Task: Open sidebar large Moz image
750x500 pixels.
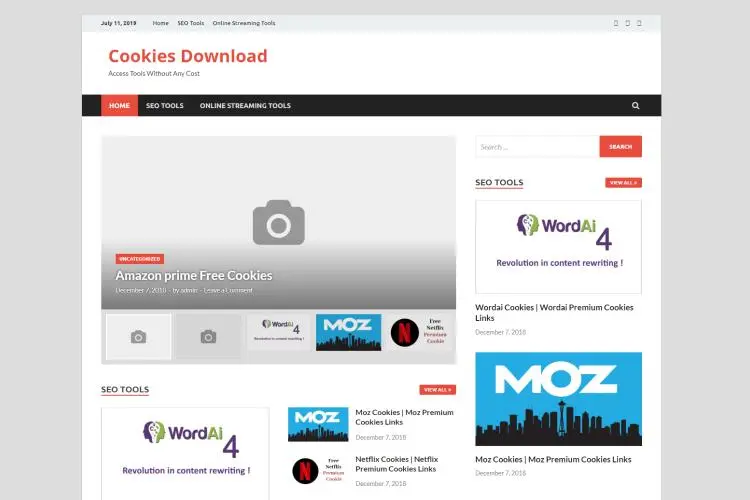Action: coord(558,399)
